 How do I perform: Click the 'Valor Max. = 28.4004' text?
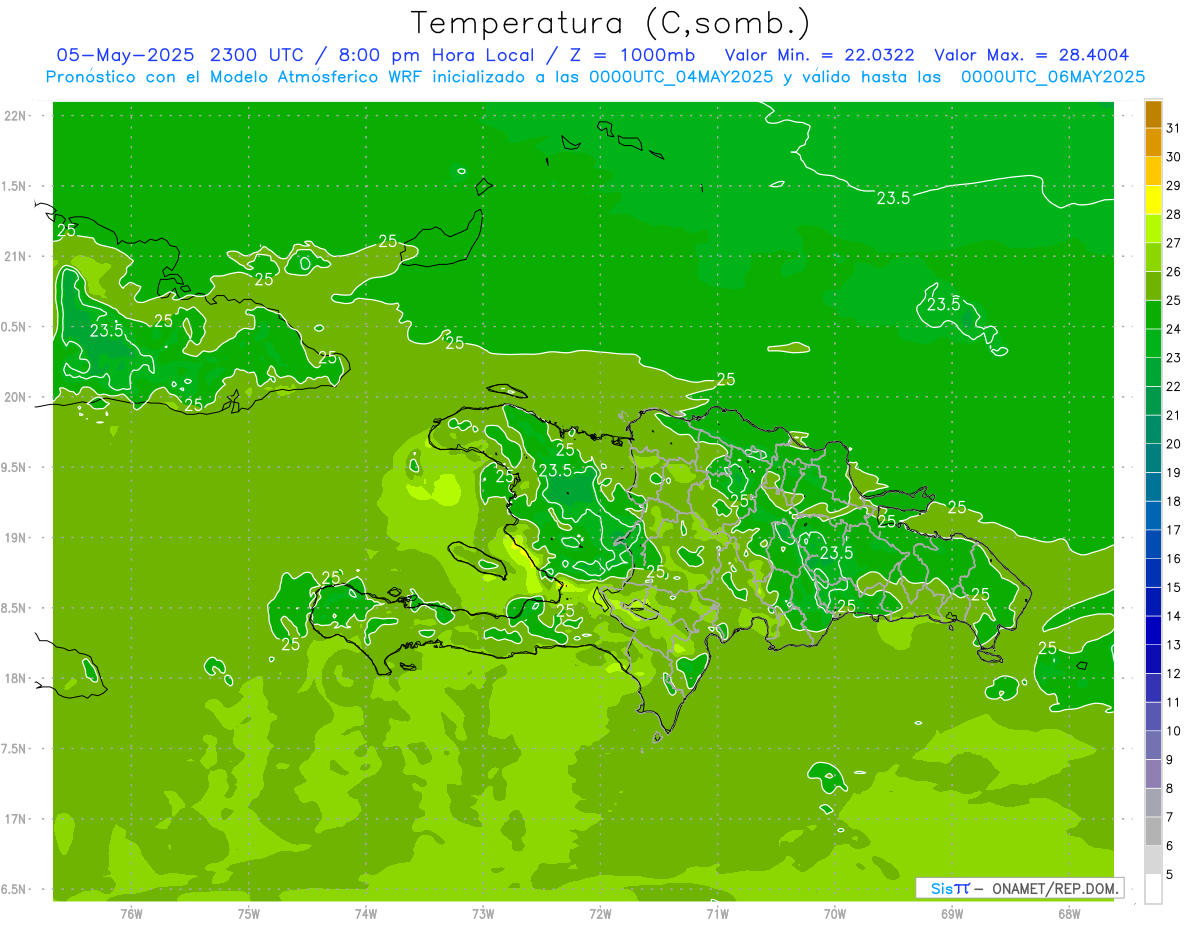pos(1032,55)
